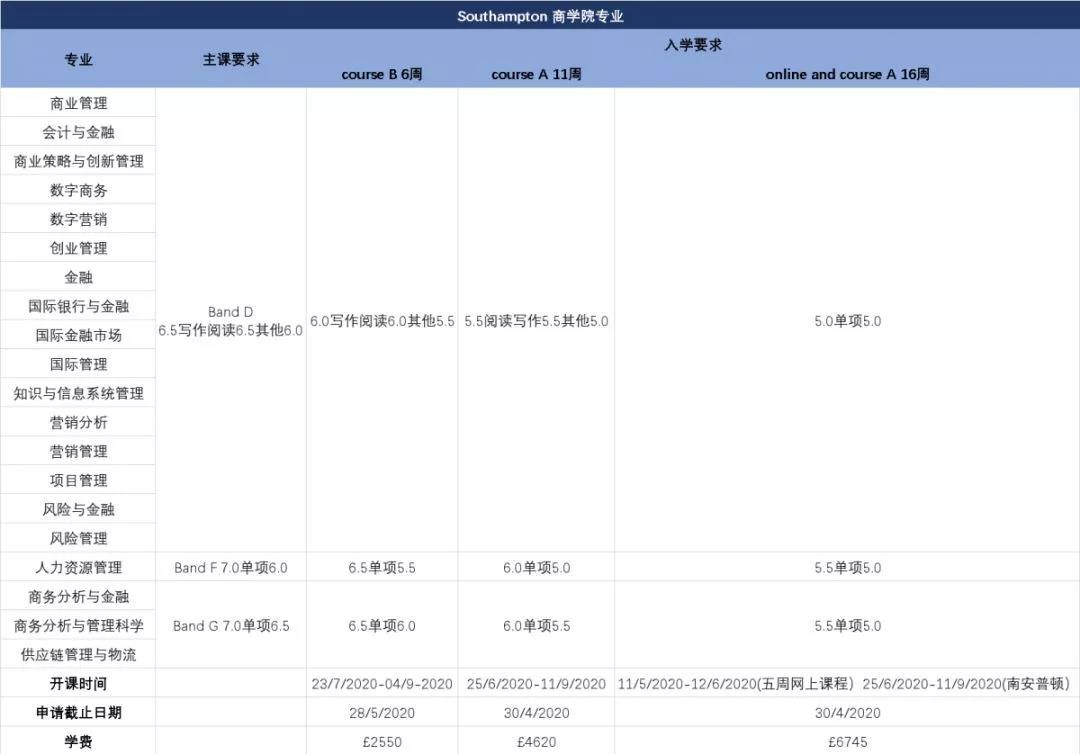Select the 专业 column header
The image size is (1080, 754).
77,58
